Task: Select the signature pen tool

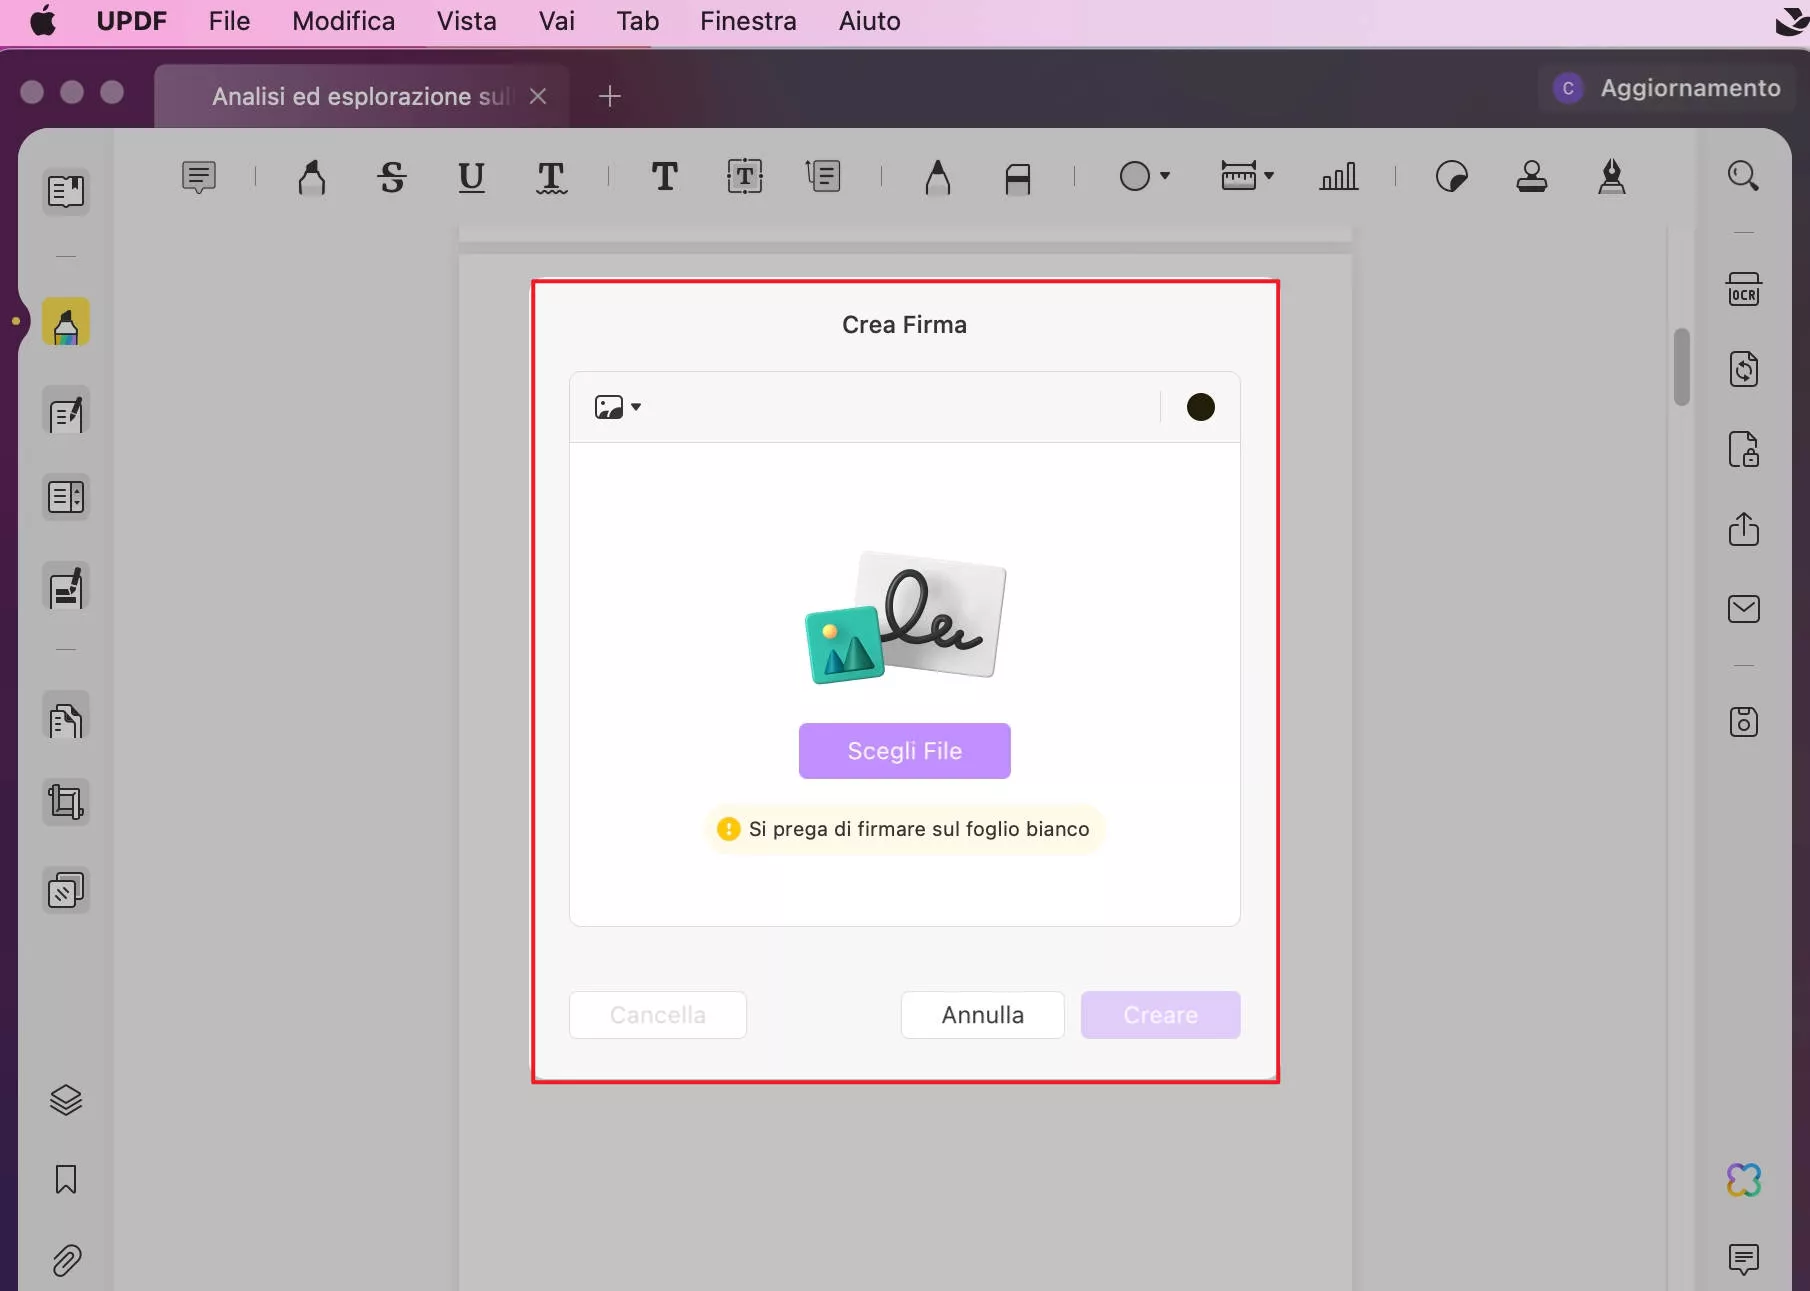Action: (x=1611, y=177)
